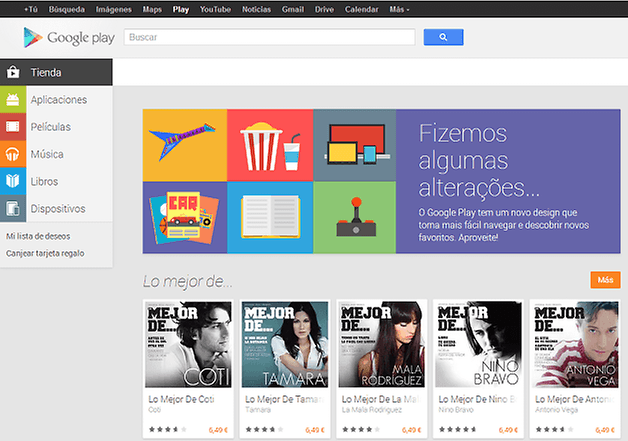628x441 pixels.
Task: Open the Coti album cover
Action: click(188, 344)
